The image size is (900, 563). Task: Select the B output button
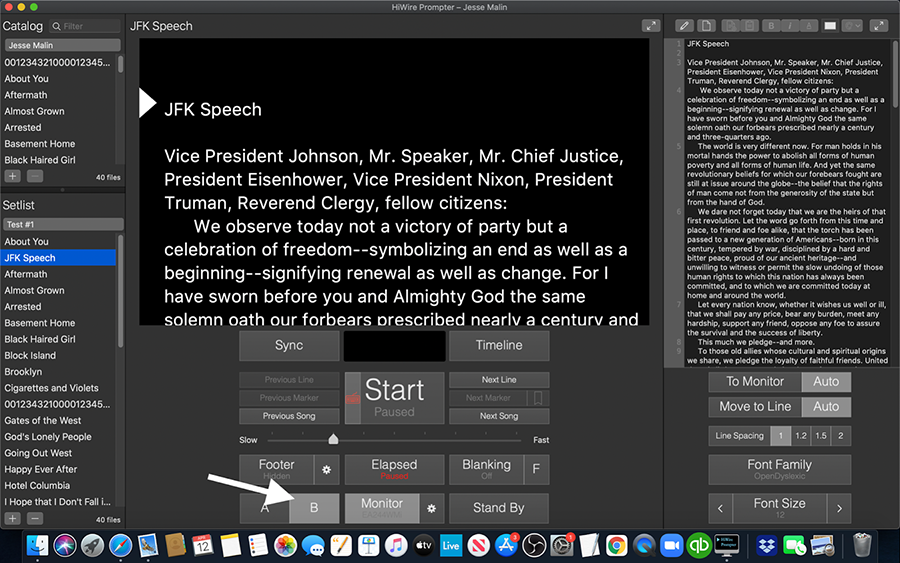(x=314, y=508)
